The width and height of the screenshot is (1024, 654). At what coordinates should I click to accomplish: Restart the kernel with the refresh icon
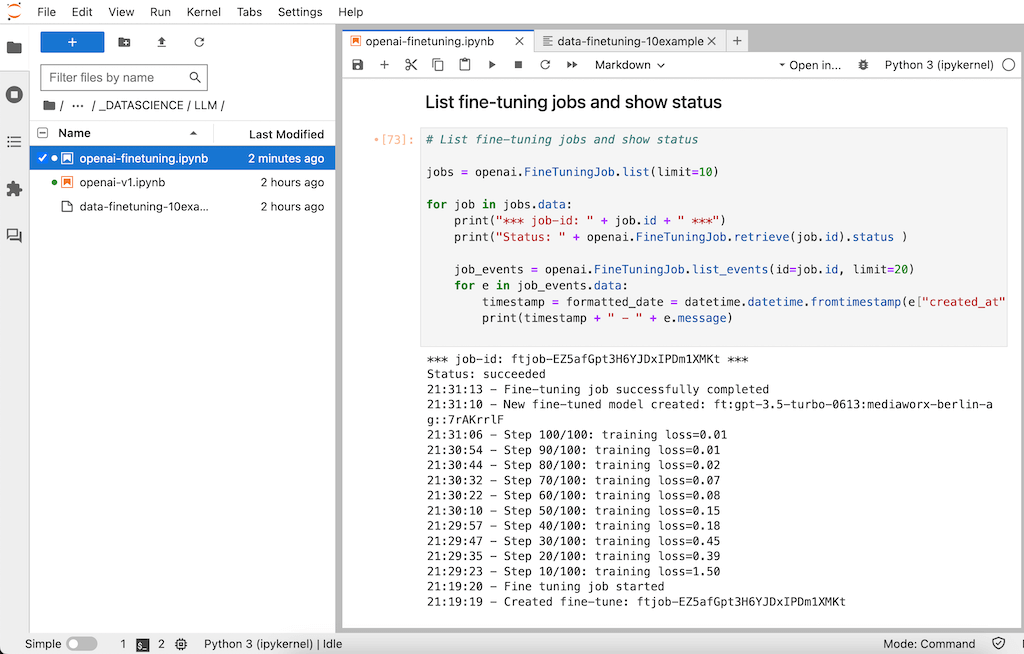[x=545, y=65]
